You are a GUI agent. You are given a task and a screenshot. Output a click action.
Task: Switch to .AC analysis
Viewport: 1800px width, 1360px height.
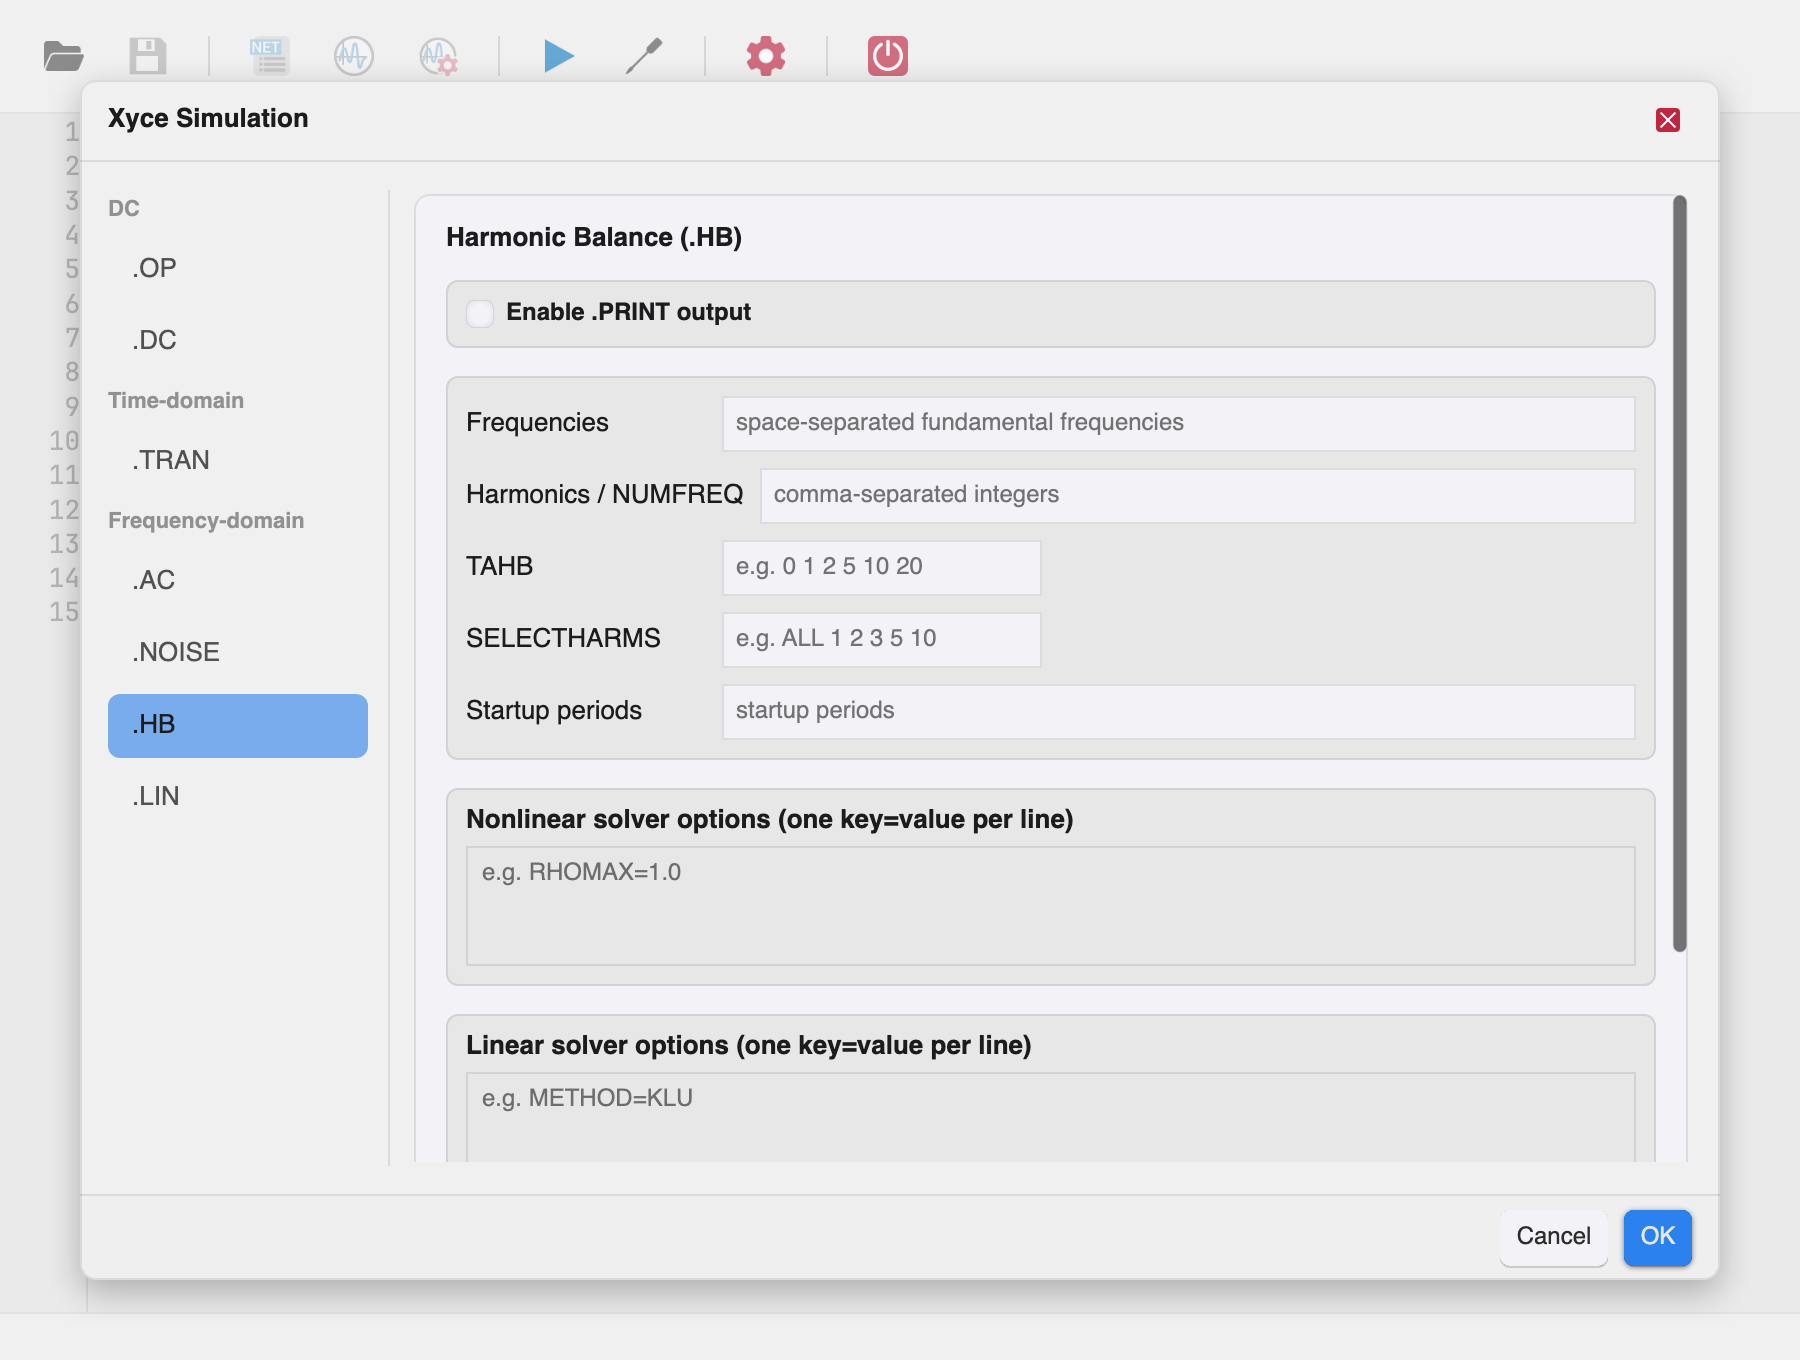coord(238,580)
